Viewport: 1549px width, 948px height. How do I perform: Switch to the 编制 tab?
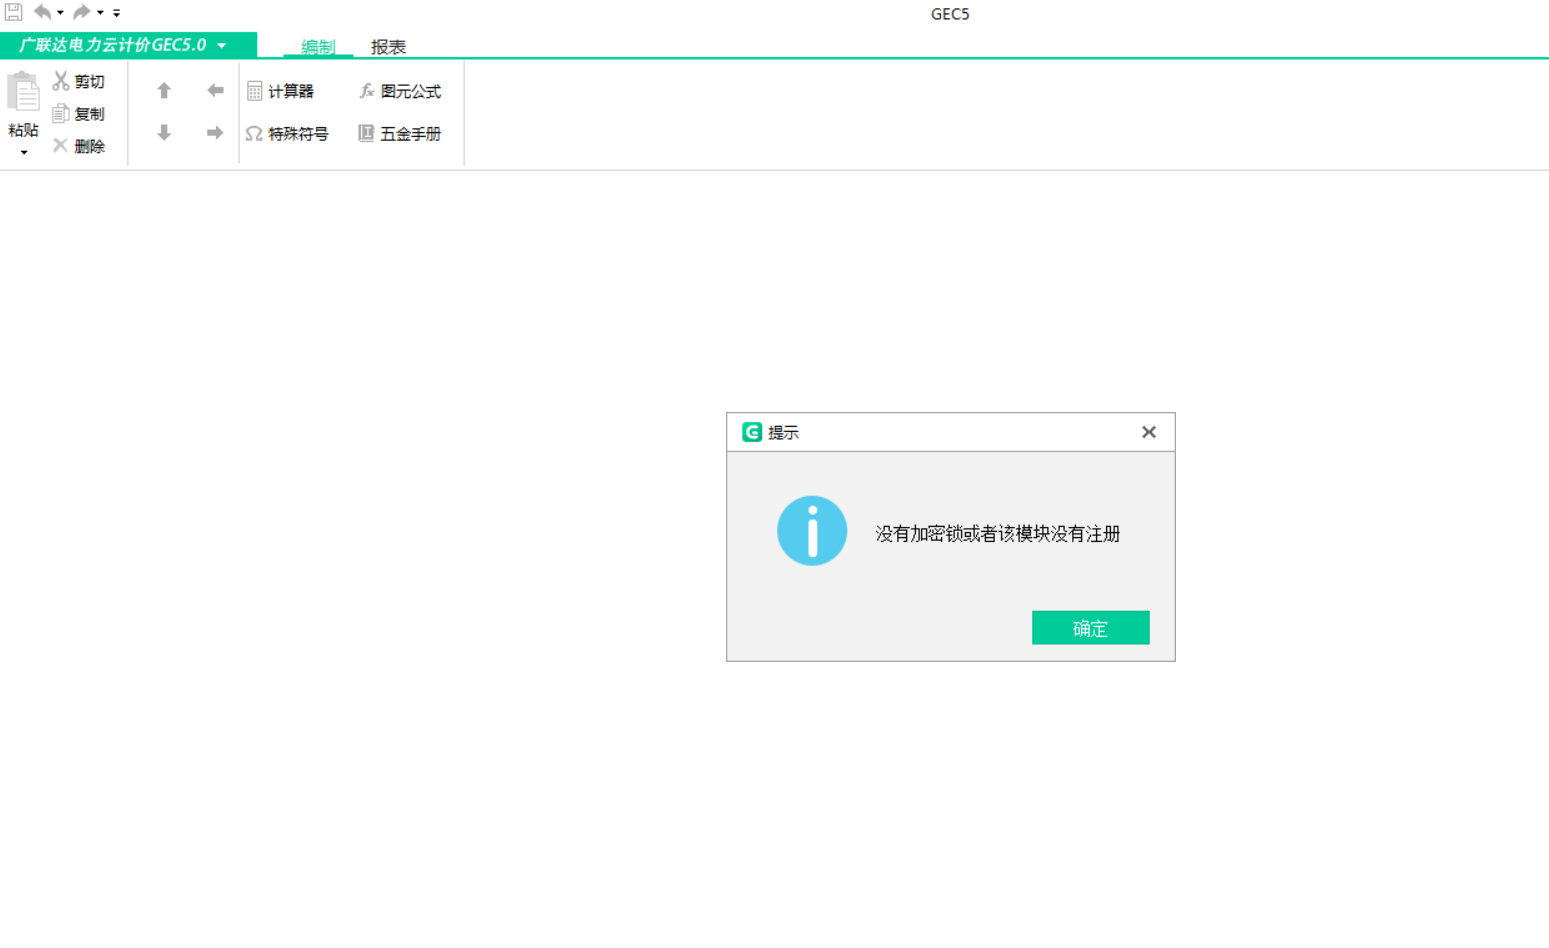point(318,47)
